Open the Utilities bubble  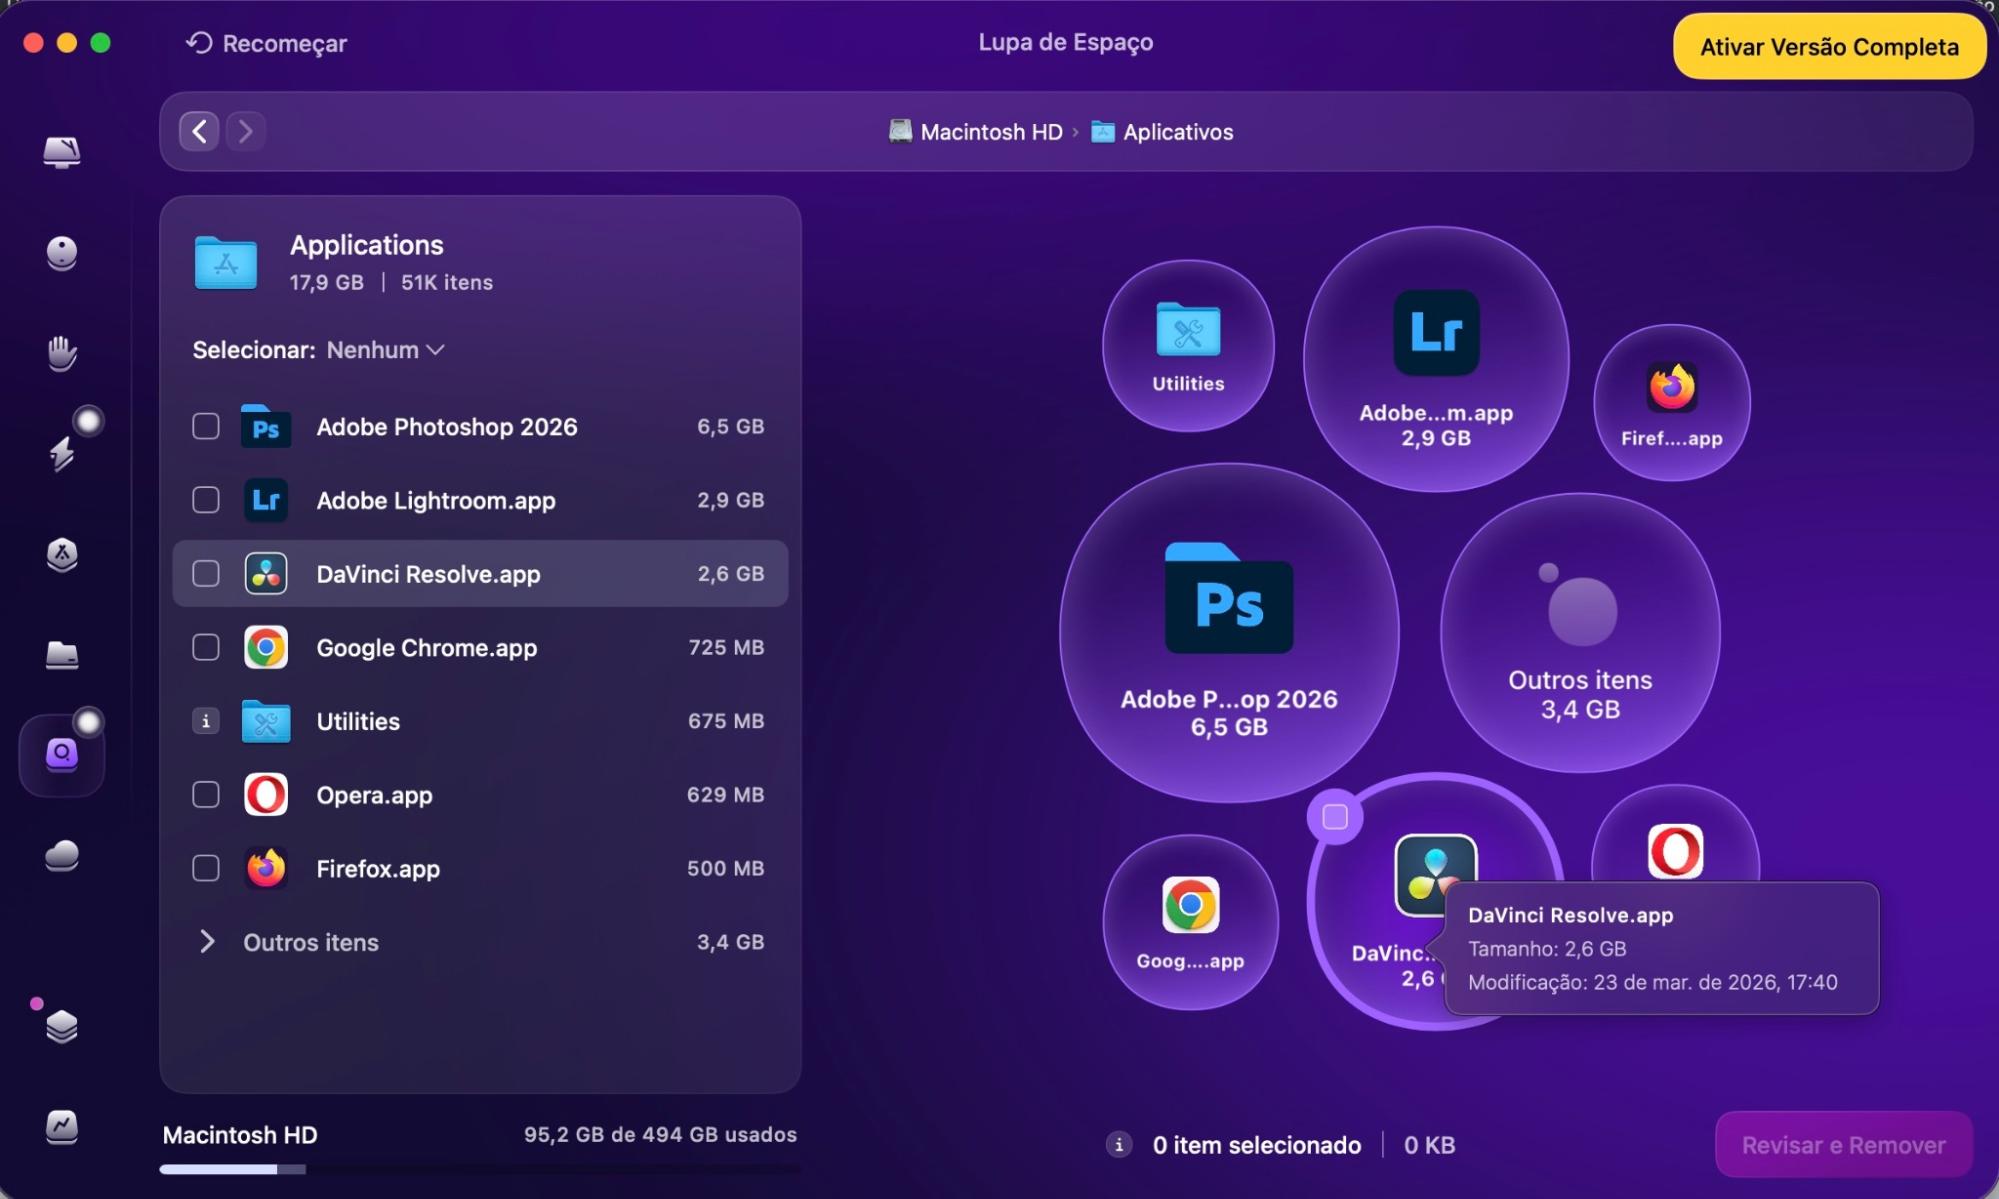(1188, 346)
